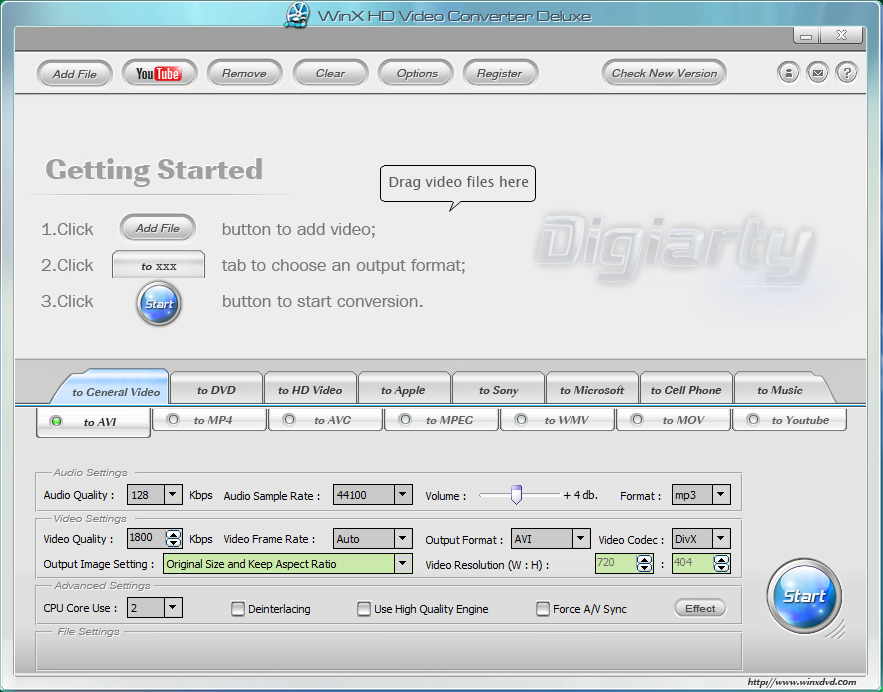Open the Options button
This screenshot has height=692, width=883.
point(417,73)
